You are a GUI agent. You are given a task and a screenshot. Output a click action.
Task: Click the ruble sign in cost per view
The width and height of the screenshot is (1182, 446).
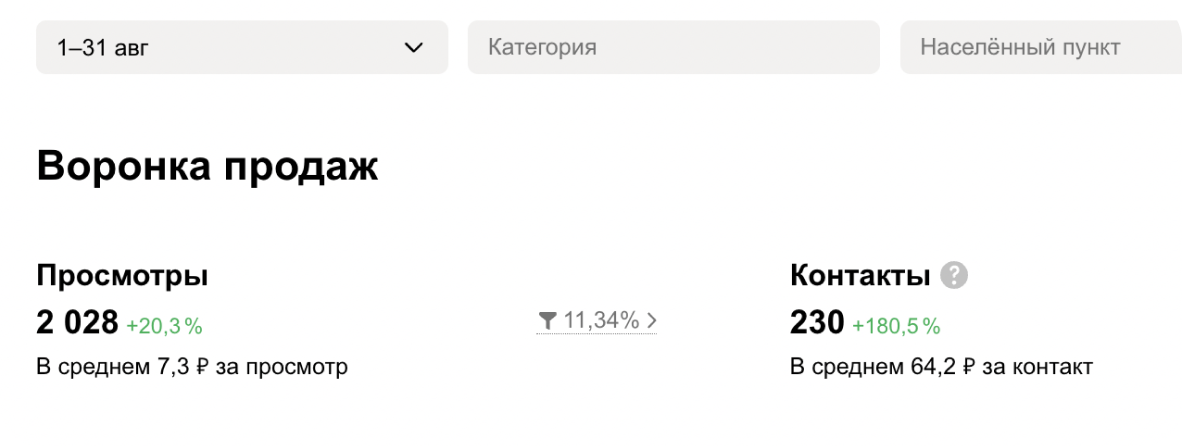pos(201,367)
